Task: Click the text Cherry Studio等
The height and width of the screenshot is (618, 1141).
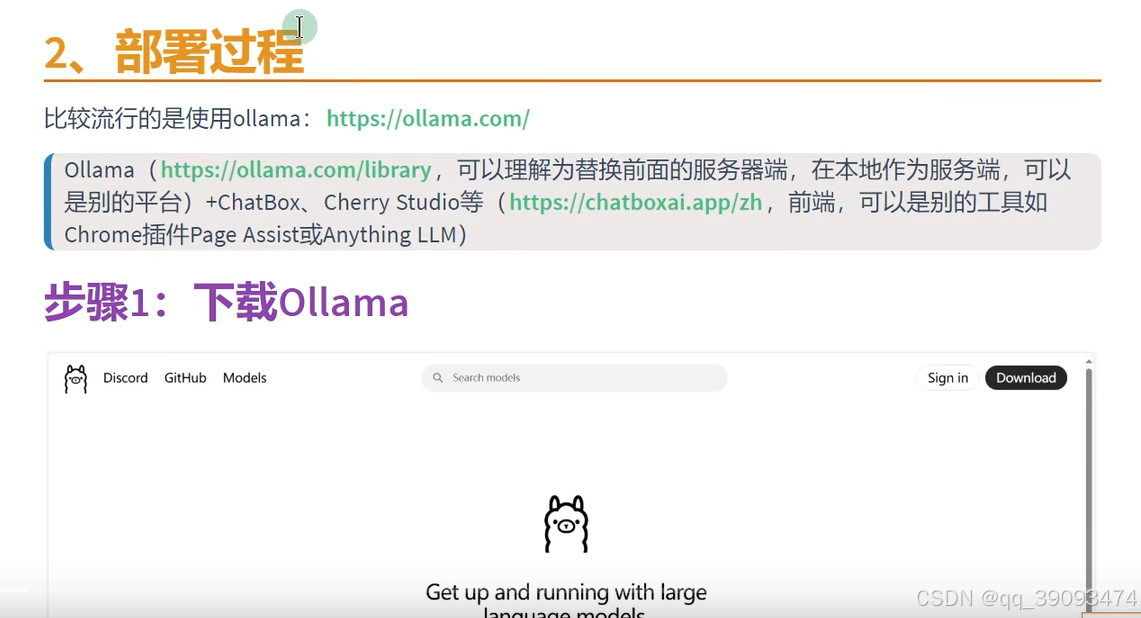Action: coord(403,202)
